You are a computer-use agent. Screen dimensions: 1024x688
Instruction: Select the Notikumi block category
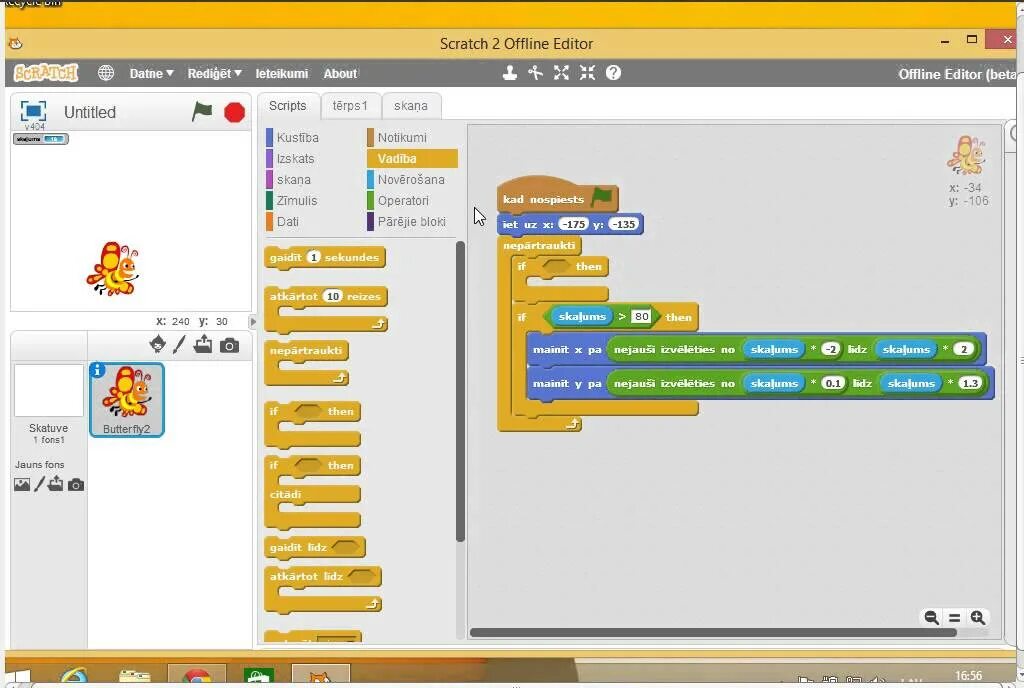pos(402,138)
